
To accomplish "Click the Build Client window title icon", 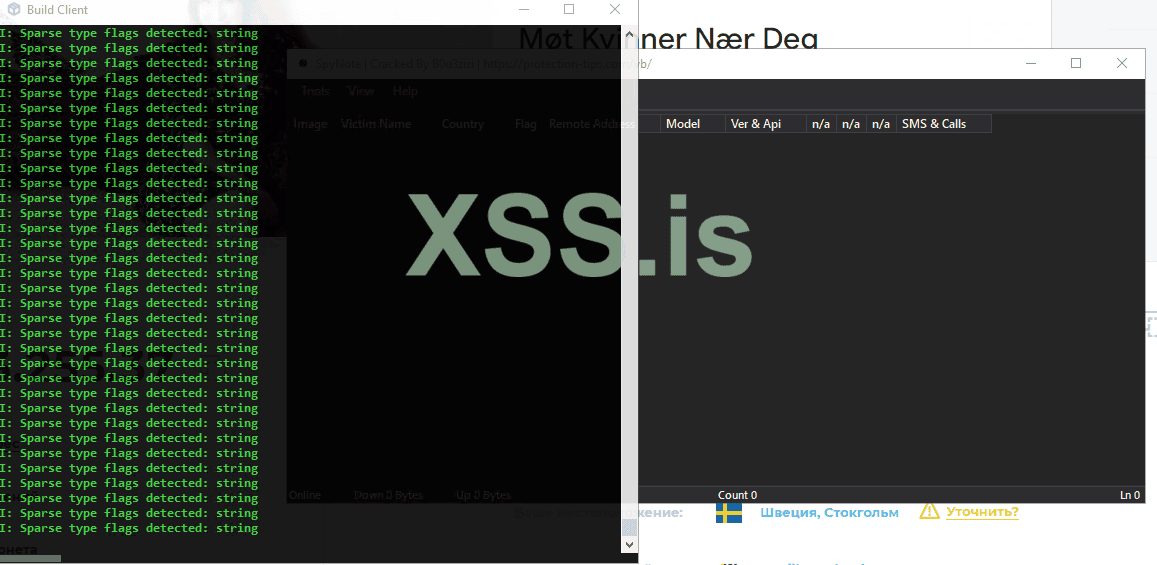I will tap(13, 10).
